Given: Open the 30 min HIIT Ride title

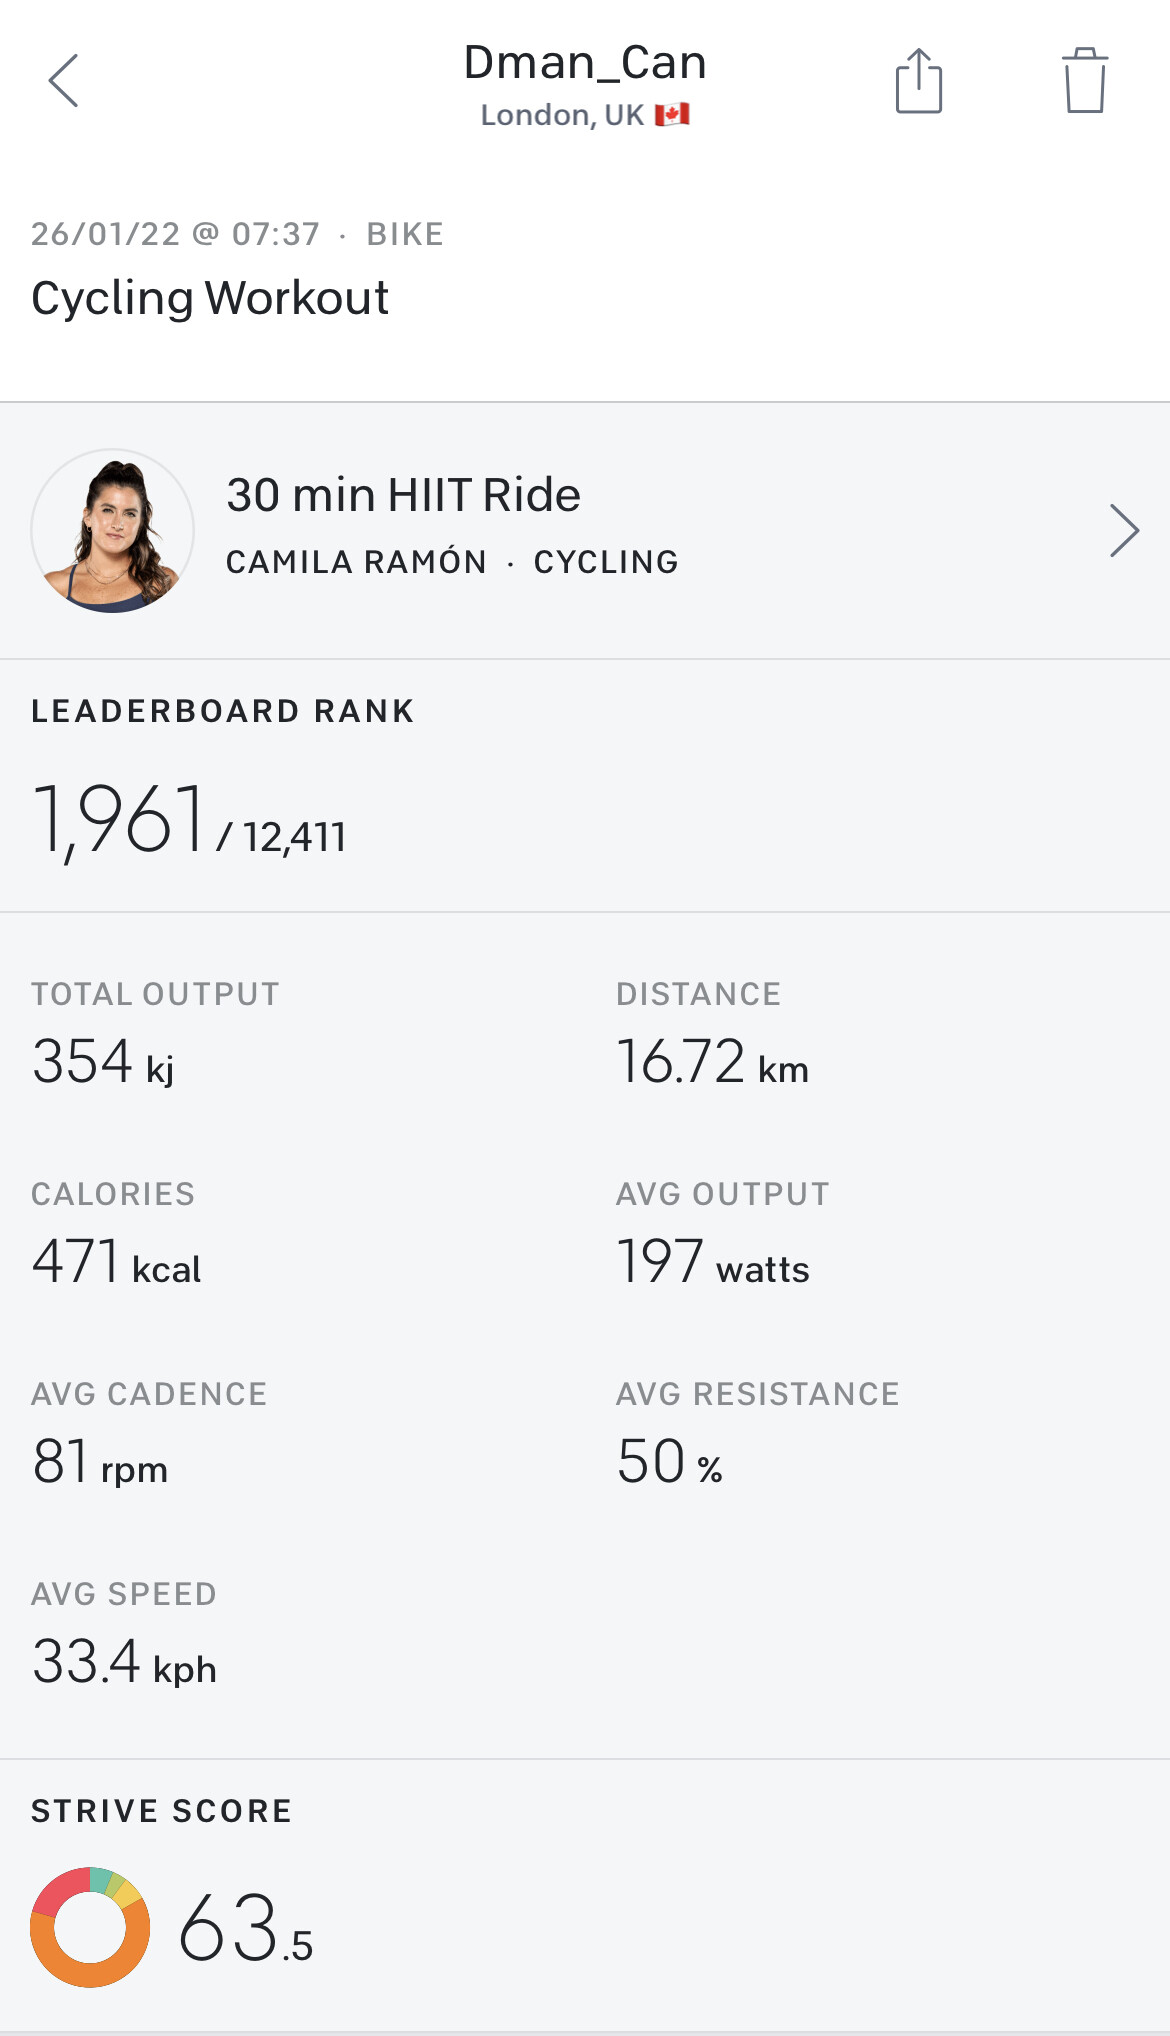Looking at the screenshot, I should [403, 495].
